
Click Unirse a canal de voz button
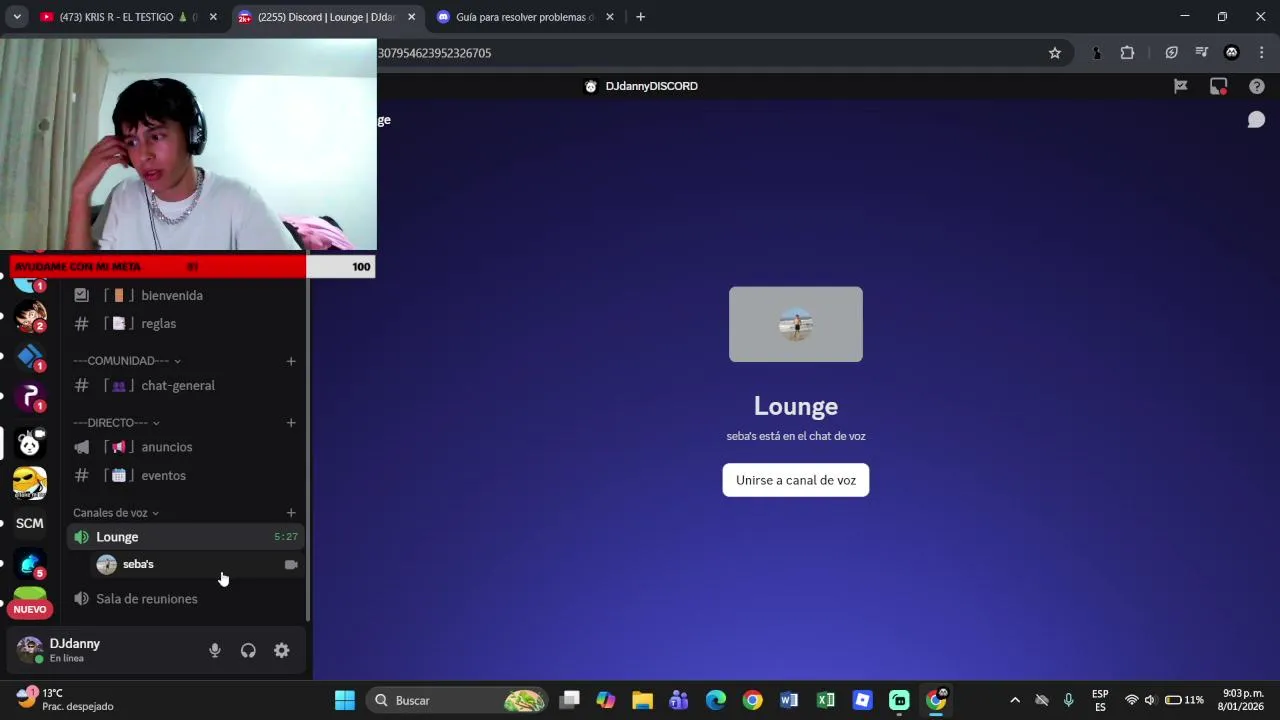click(796, 480)
